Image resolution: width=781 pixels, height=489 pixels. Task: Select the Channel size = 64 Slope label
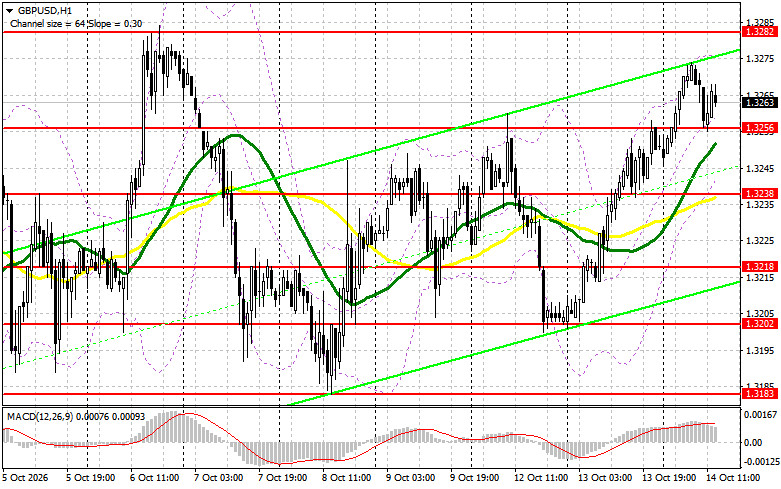[x=76, y=23]
